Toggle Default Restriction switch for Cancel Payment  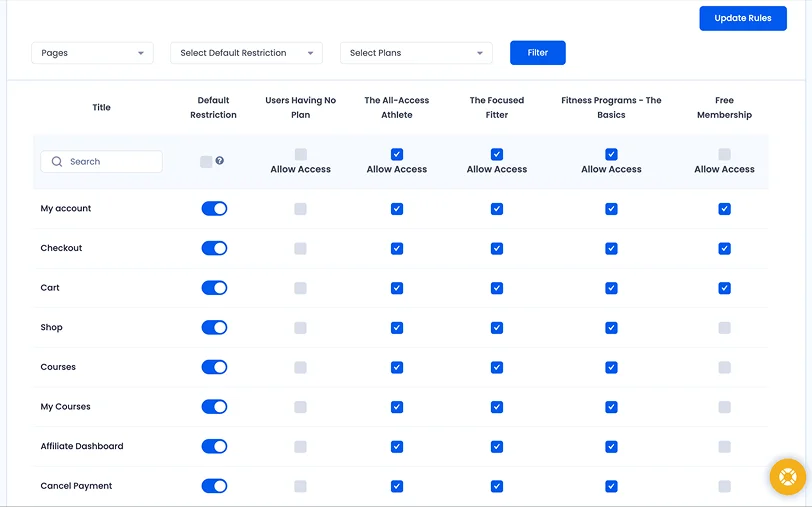tap(214, 486)
